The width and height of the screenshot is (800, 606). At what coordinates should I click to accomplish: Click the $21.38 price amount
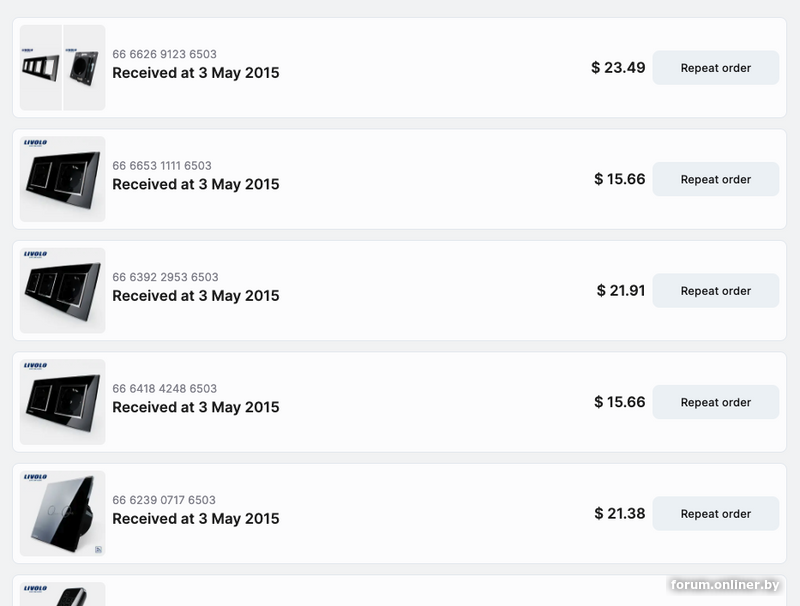[x=619, y=514]
